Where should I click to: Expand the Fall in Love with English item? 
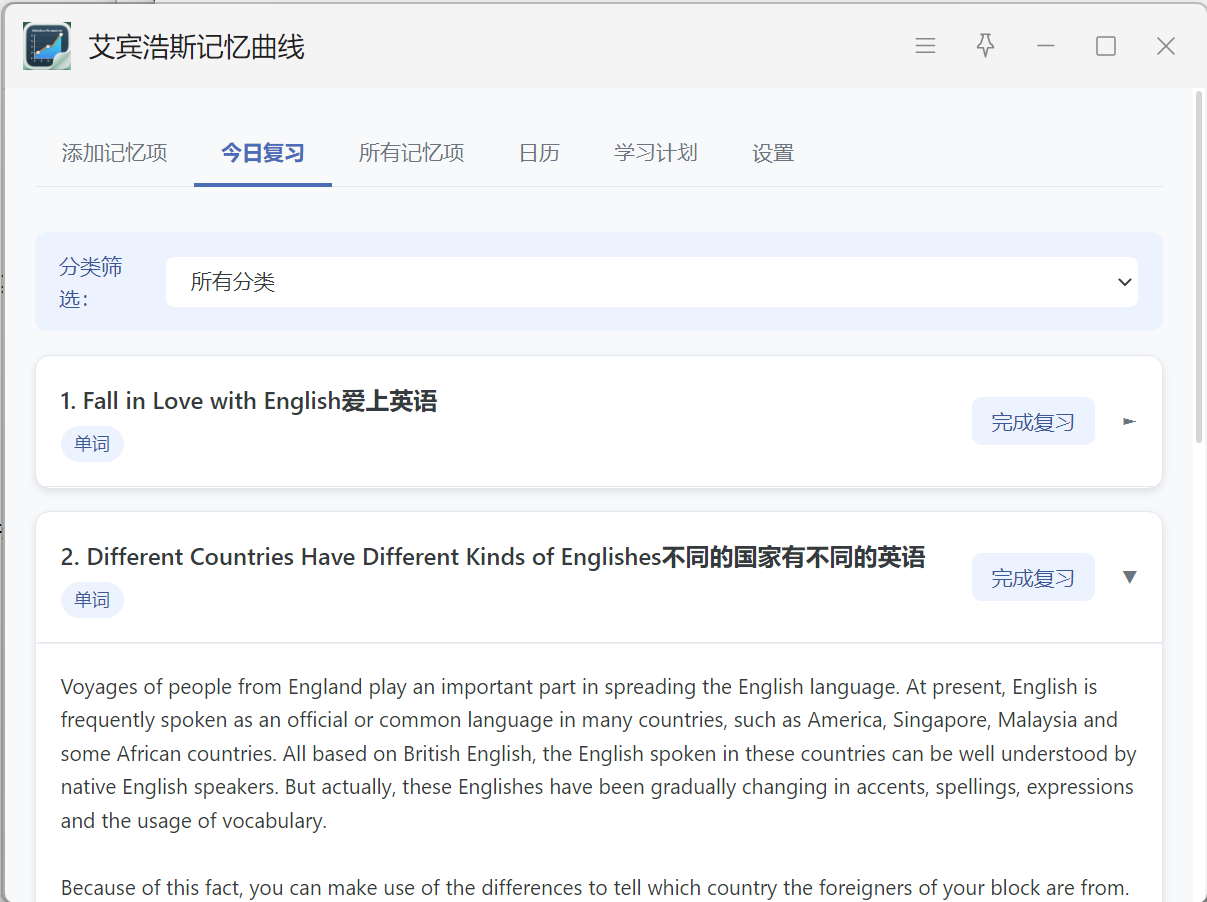(1130, 422)
